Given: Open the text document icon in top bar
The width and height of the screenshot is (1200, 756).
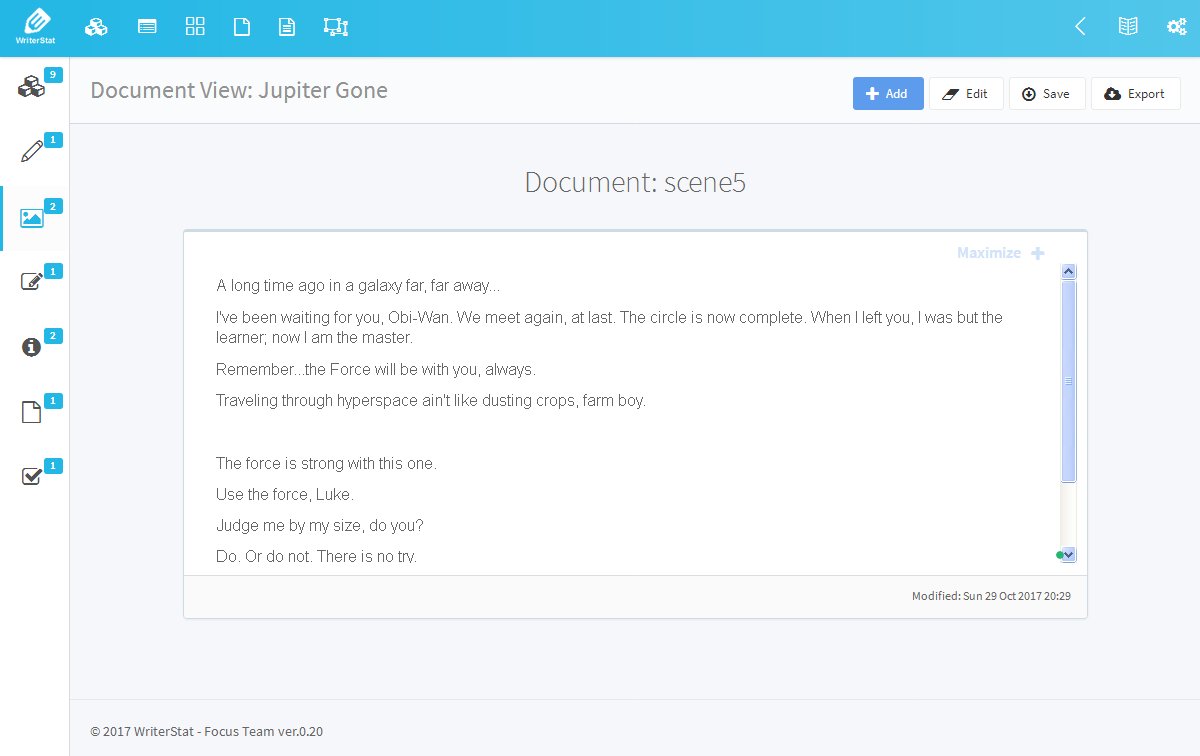Looking at the screenshot, I should point(287,27).
